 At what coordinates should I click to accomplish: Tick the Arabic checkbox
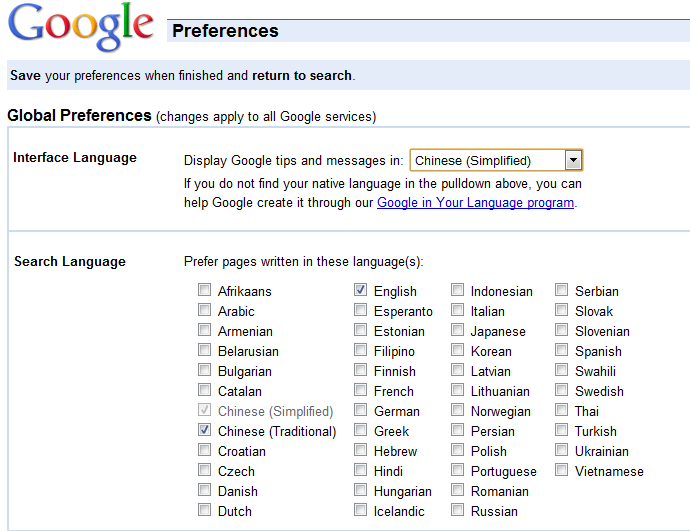coord(204,310)
